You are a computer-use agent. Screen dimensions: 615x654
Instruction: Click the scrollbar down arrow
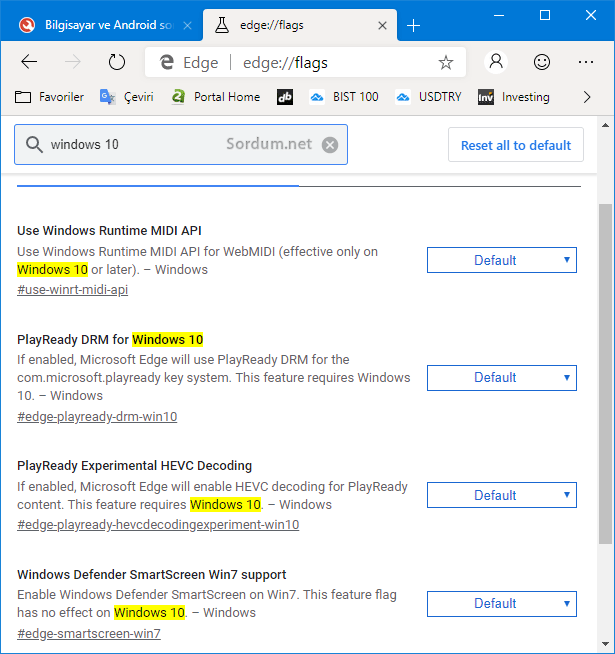[x=605, y=644]
